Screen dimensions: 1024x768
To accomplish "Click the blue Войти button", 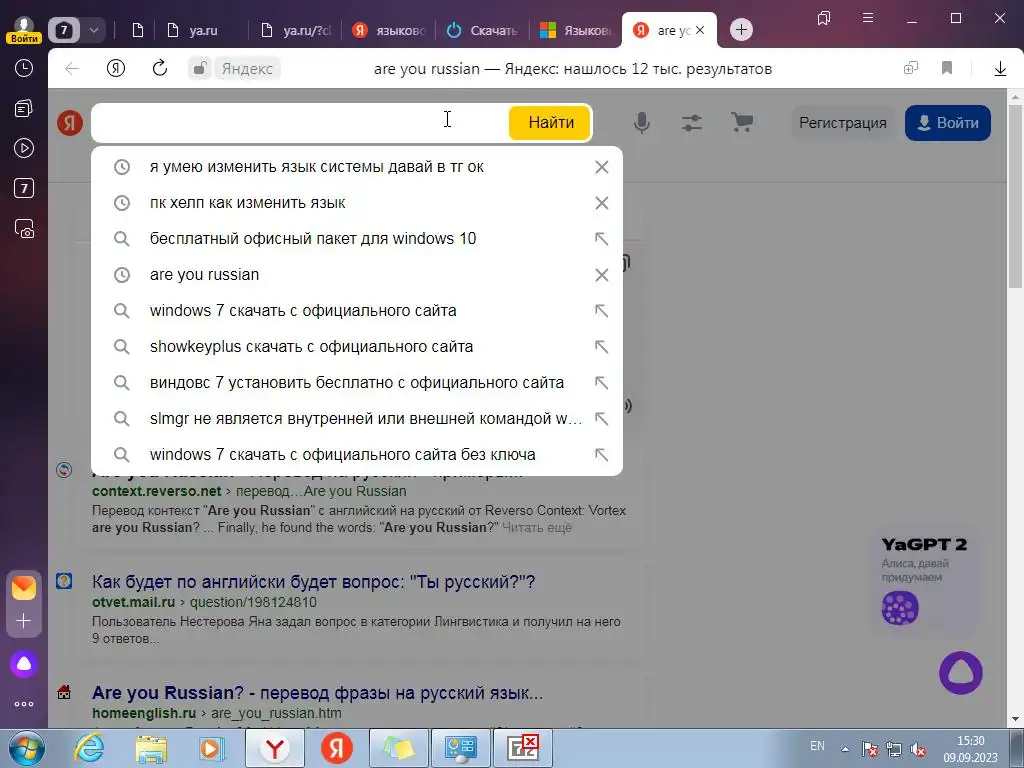I will pyautogui.click(x=948, y=123).
